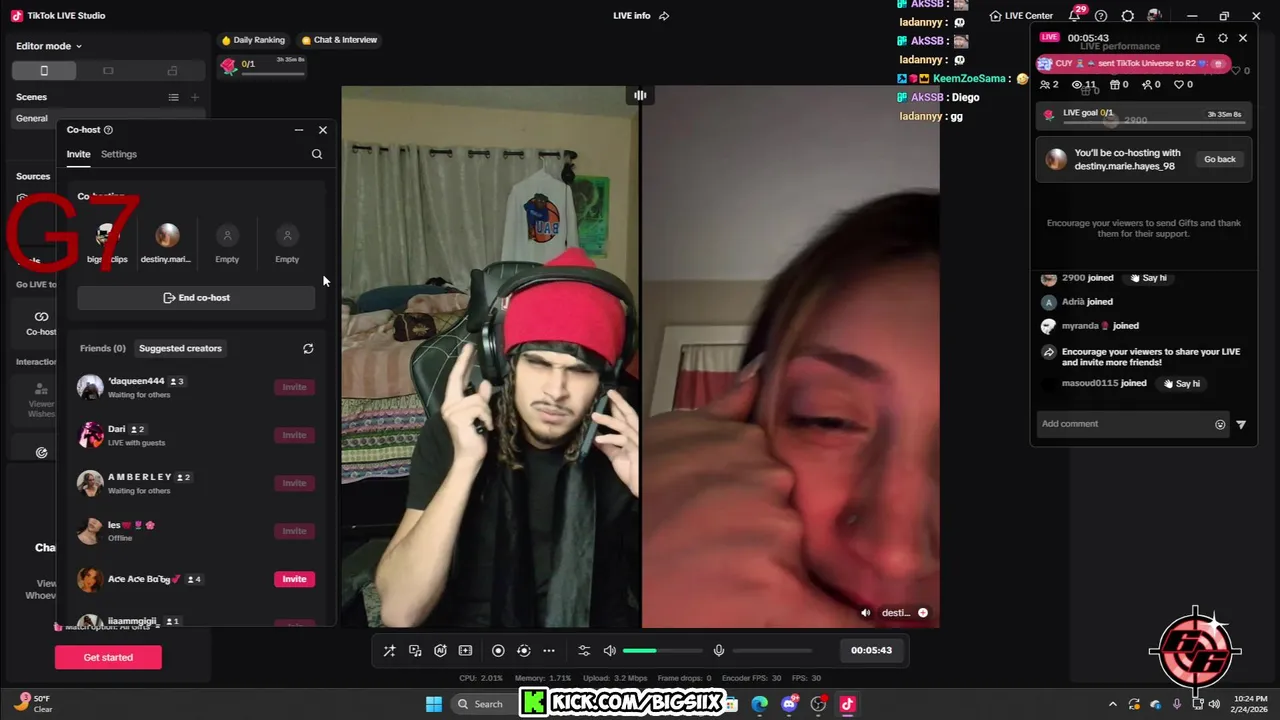Click Get started button
Viewport: 1280px width, 720px height.
pyautogui.click(x=108, y=657)
